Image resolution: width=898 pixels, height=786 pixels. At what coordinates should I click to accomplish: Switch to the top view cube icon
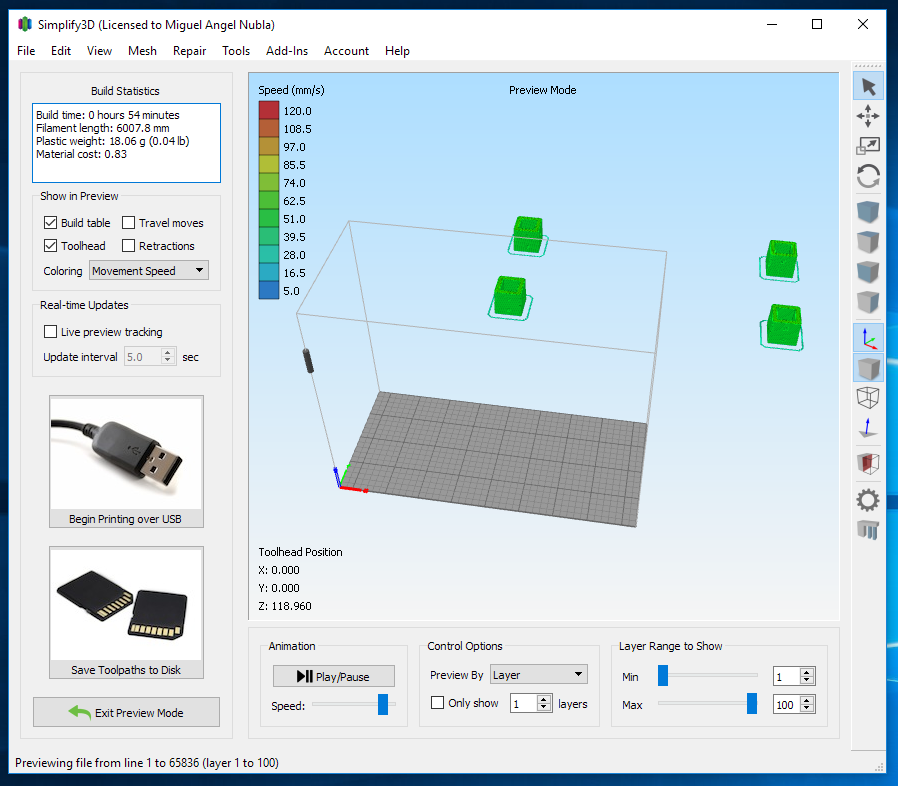pyautogui.click(x=868, y=242)
